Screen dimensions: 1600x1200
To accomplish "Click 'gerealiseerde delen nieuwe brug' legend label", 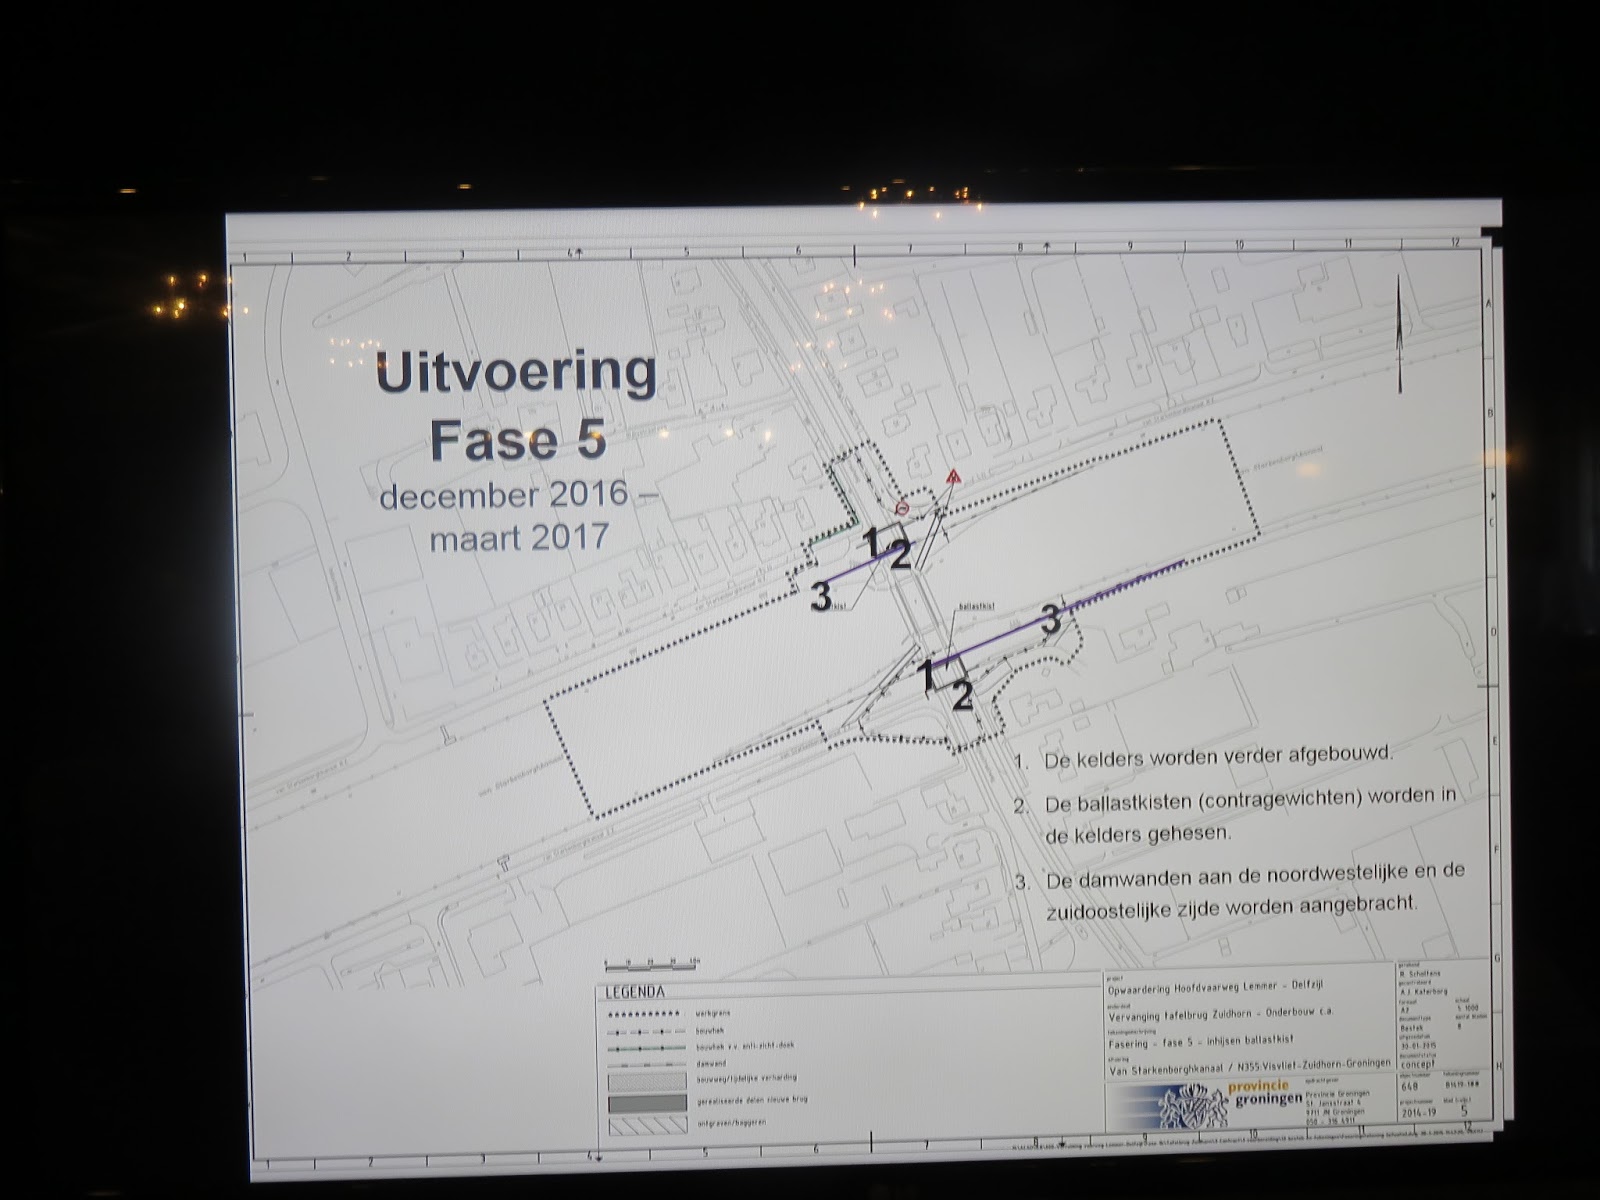I will (x=750, y=1100).
